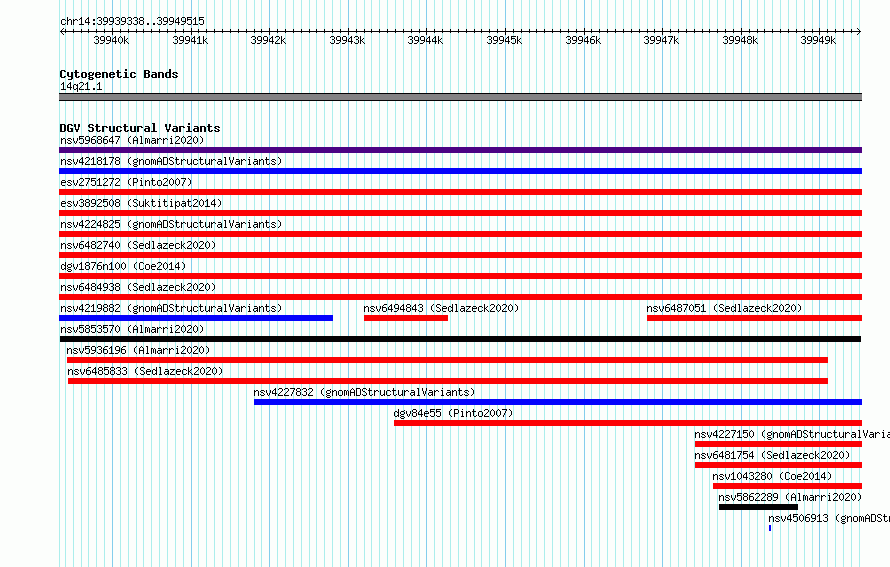Click nsv6487051 (Sedlazeck2020) label
This screenshot has height=567, width=890.
point(724,308)
